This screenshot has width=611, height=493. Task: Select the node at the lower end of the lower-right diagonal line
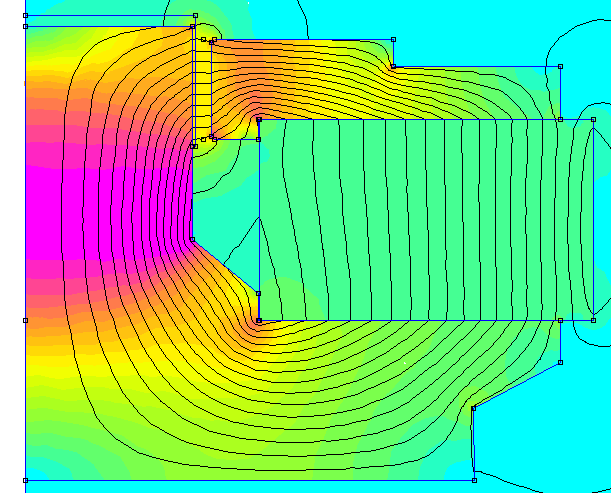[x=473, y=408]
